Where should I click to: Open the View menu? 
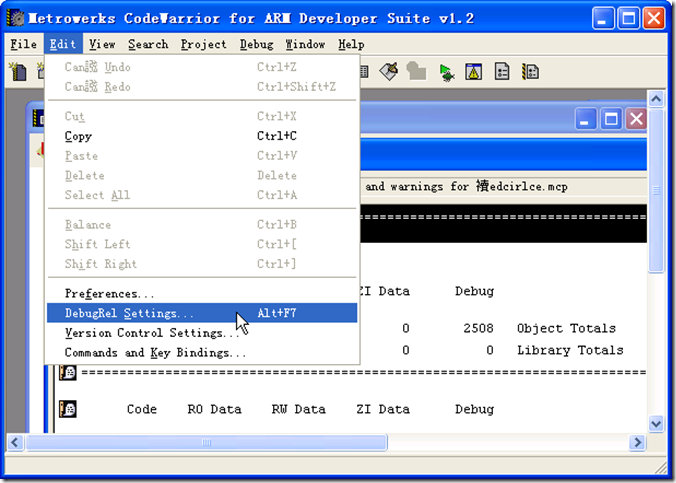click(x=102, y=44)
